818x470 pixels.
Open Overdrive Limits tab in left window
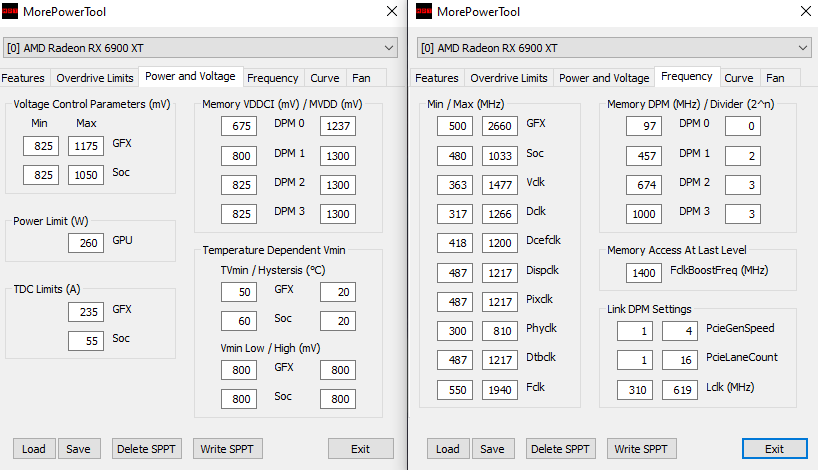coord(95,78)
